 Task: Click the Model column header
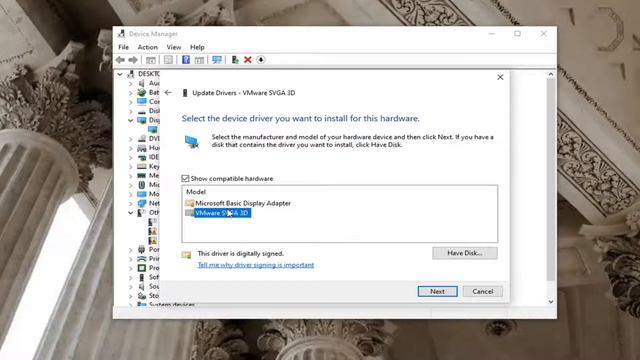click(196, 191)
